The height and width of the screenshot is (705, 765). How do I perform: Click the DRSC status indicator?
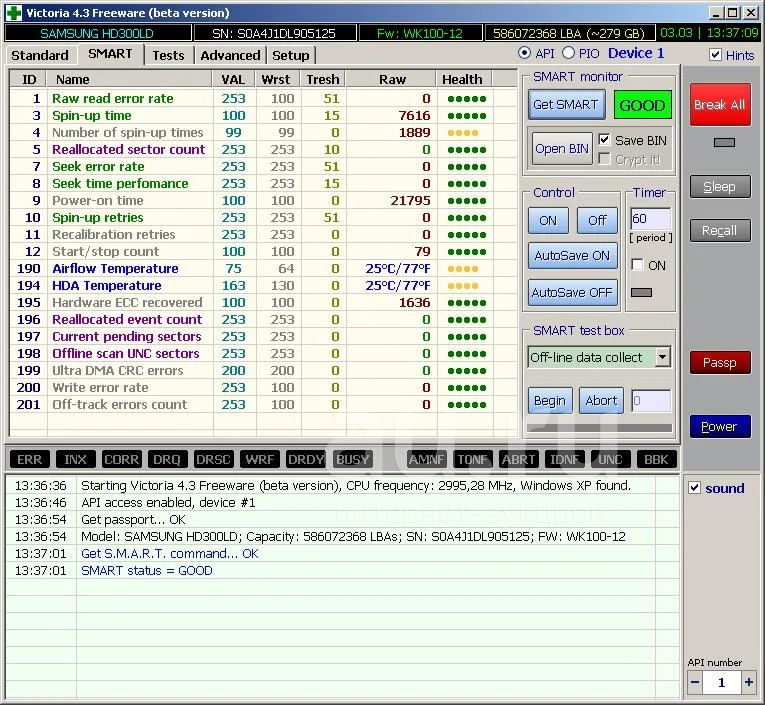click(213, 459)
